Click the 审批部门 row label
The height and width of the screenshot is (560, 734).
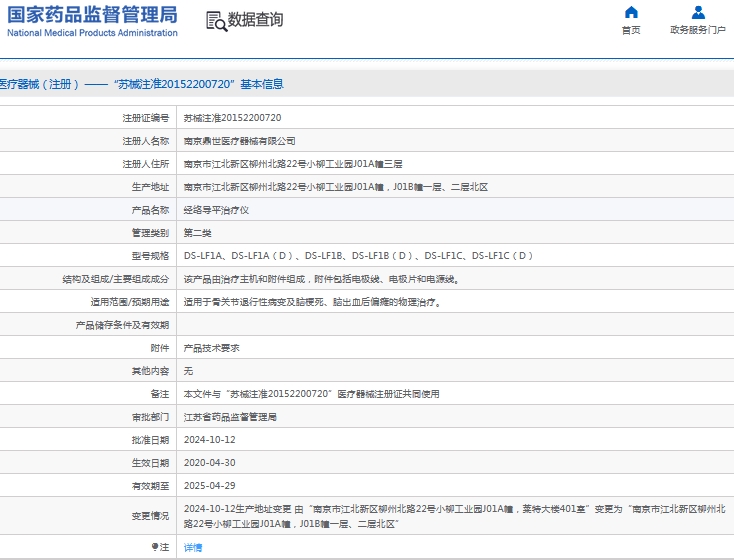click(150, 417)
